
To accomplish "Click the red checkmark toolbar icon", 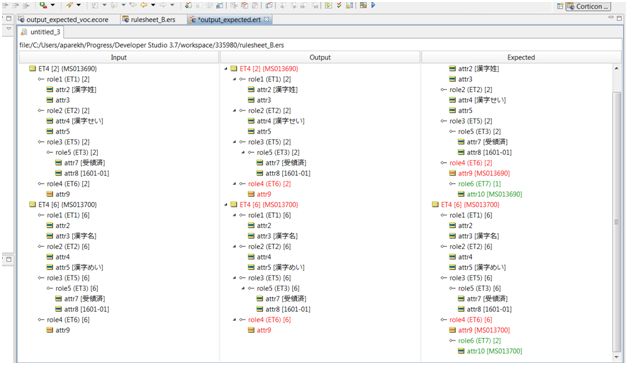I will (x=339, y=5).
